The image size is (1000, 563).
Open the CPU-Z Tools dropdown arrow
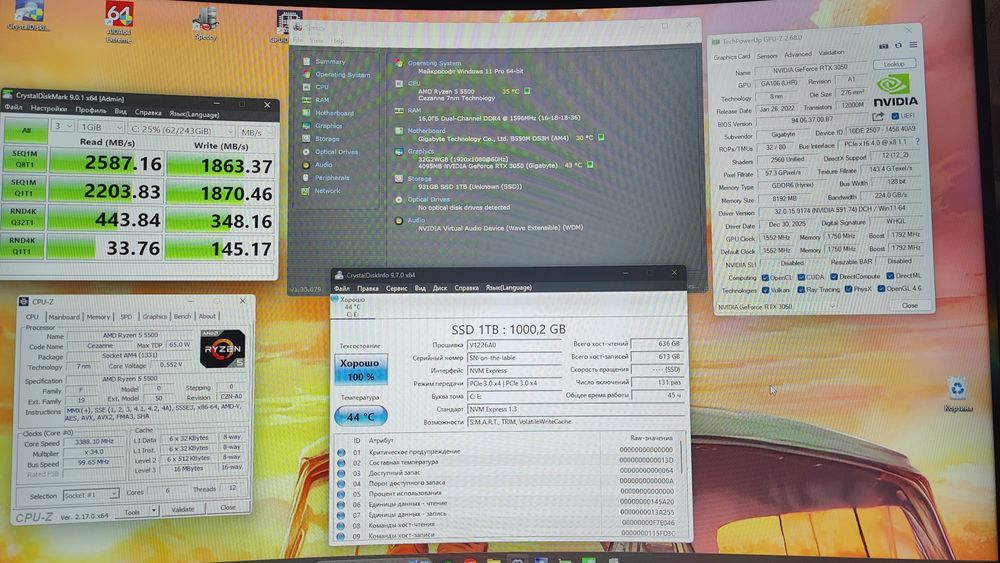pyautogui.click(x=154, y=511)
